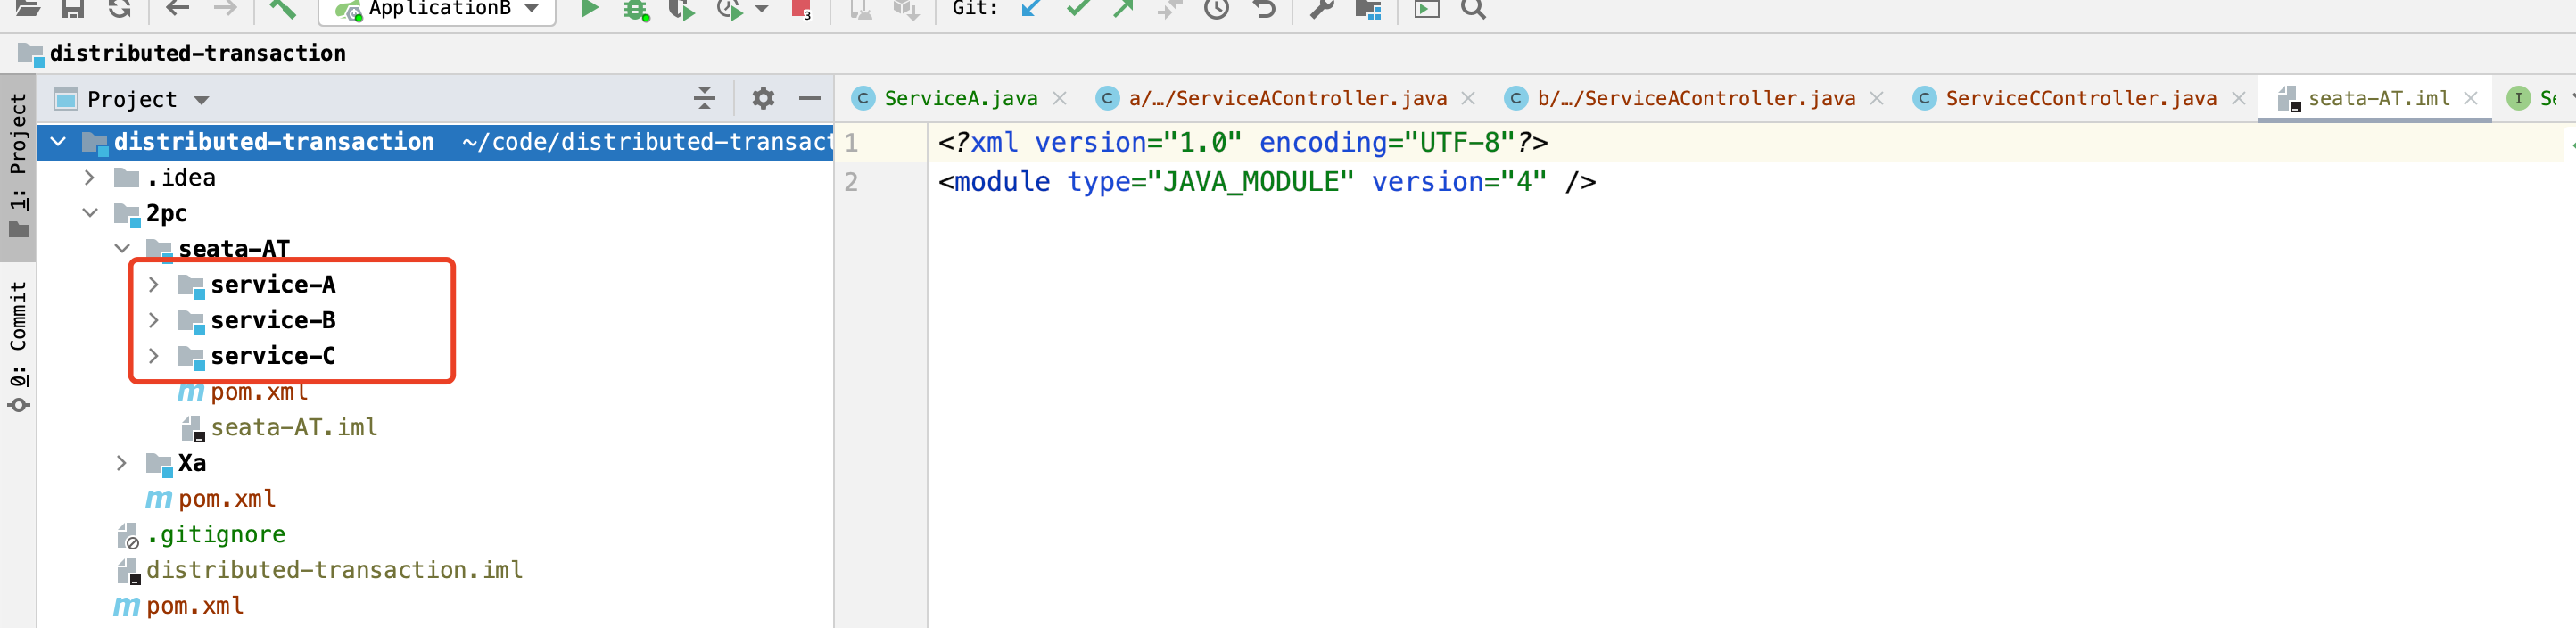
Task: Click the Search Everywhere magnifier
Action: (1474, 9)
